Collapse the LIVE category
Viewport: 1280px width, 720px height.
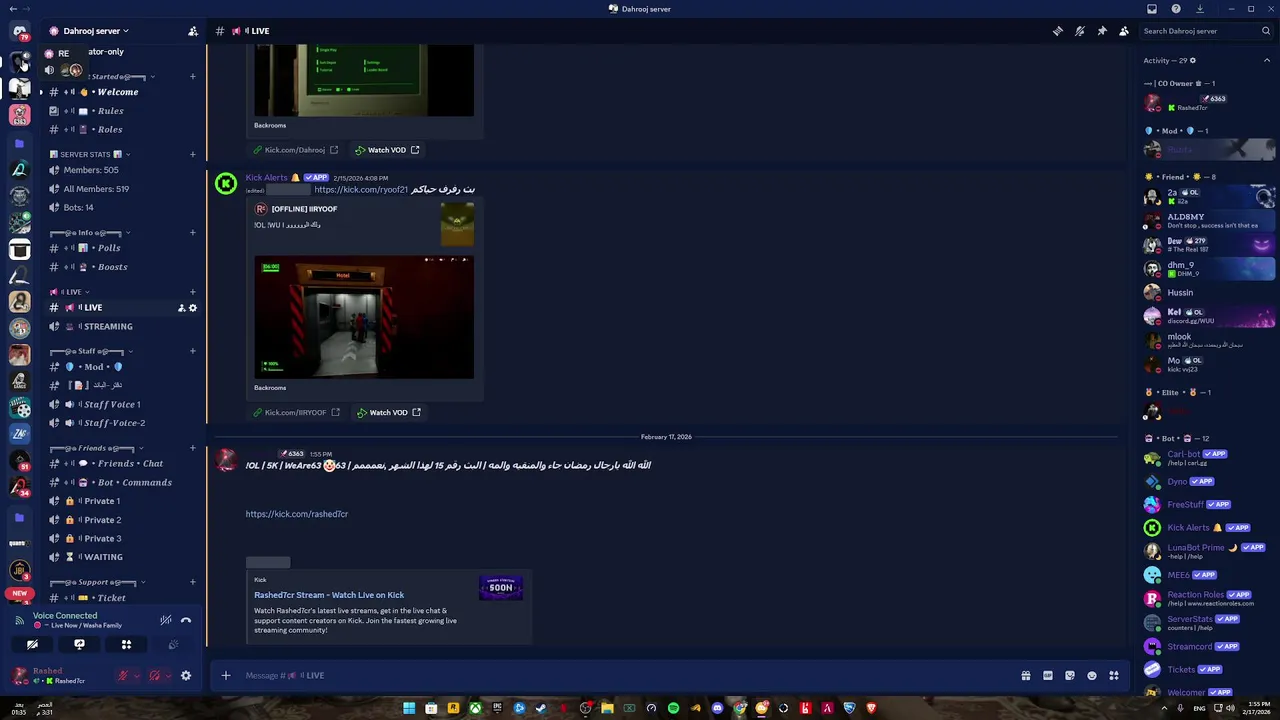click(69, 292)
